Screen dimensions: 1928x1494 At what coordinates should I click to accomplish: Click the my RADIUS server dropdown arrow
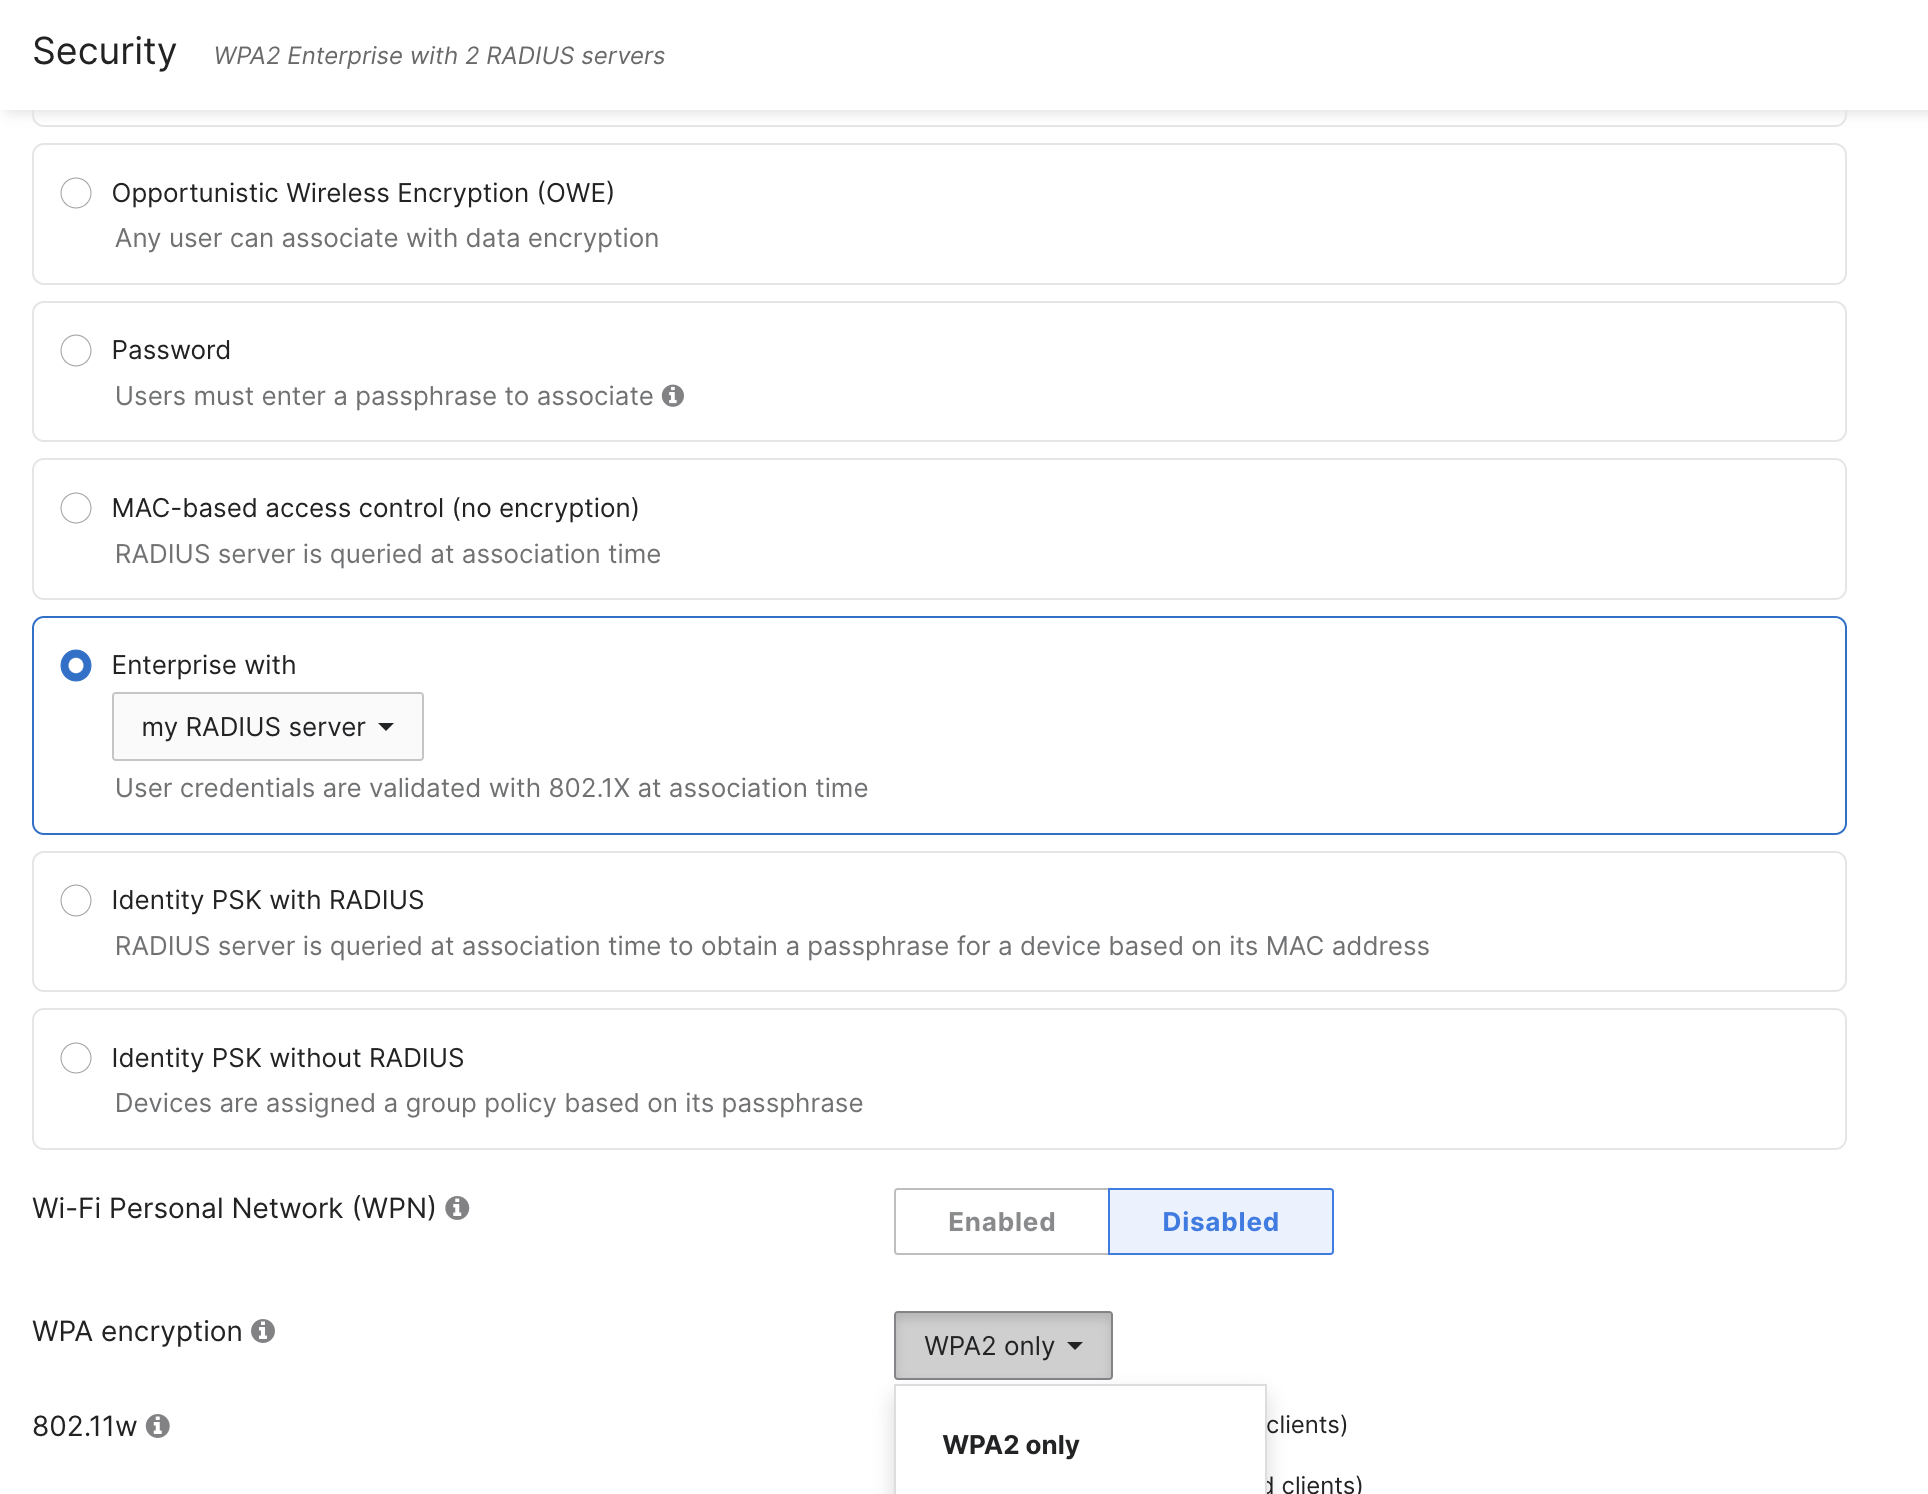click(386, 727)
